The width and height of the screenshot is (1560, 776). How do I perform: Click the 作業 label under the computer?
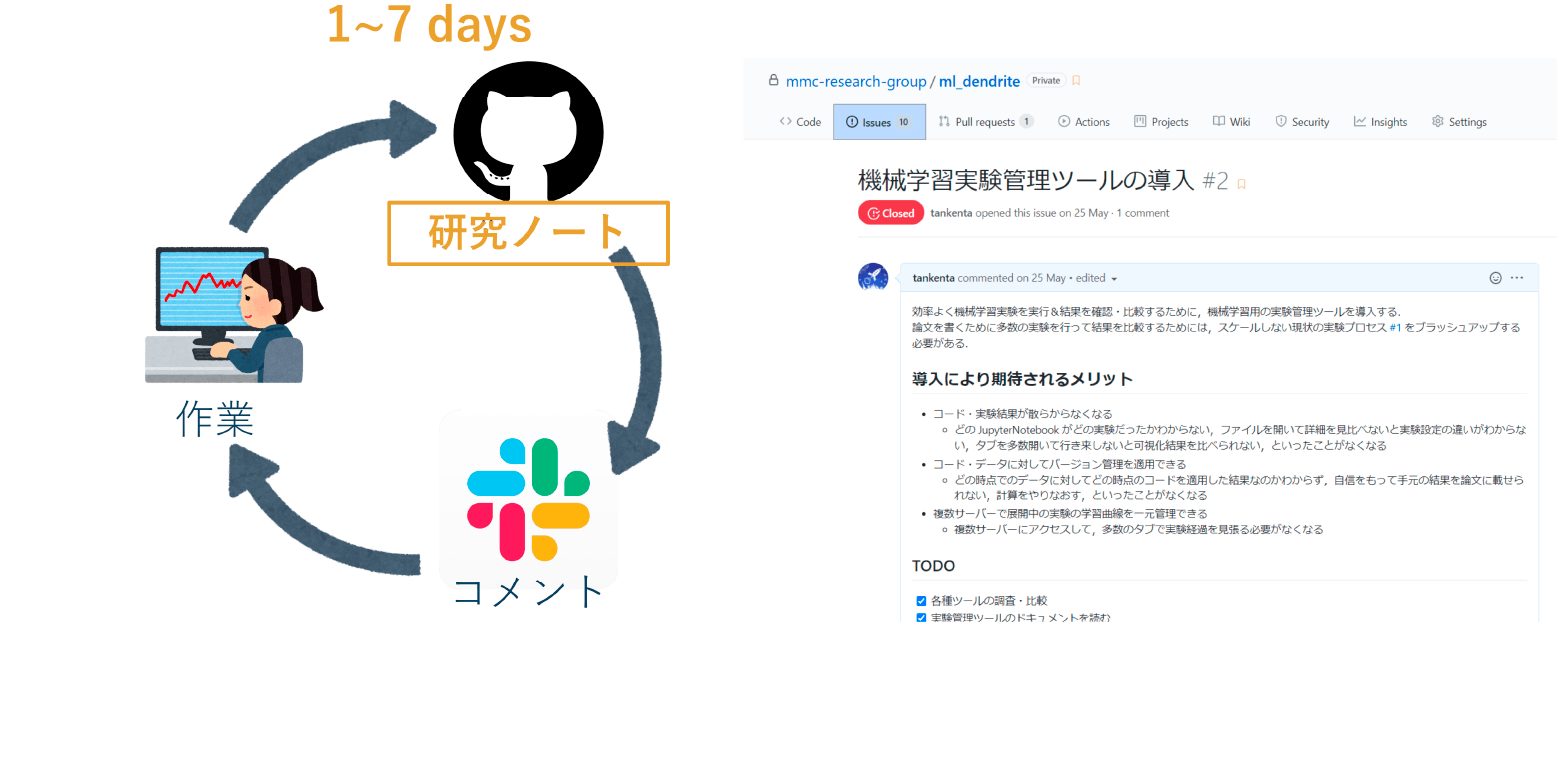tap(215, 419)
